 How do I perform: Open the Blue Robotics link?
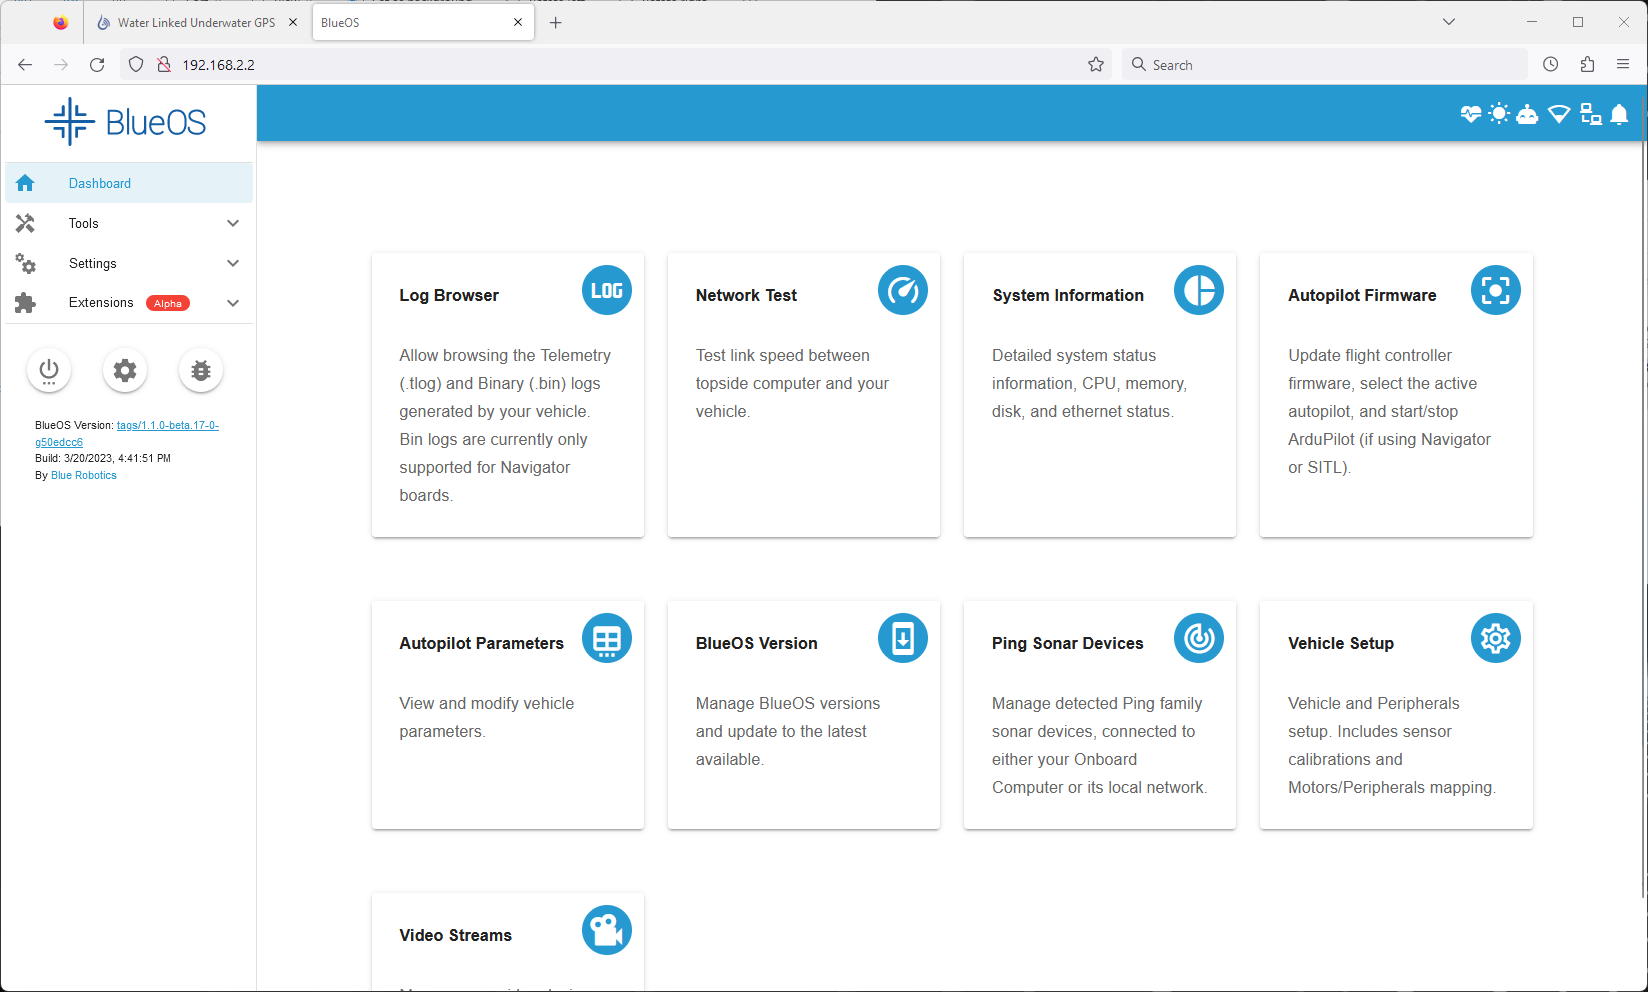coord(84,476)
